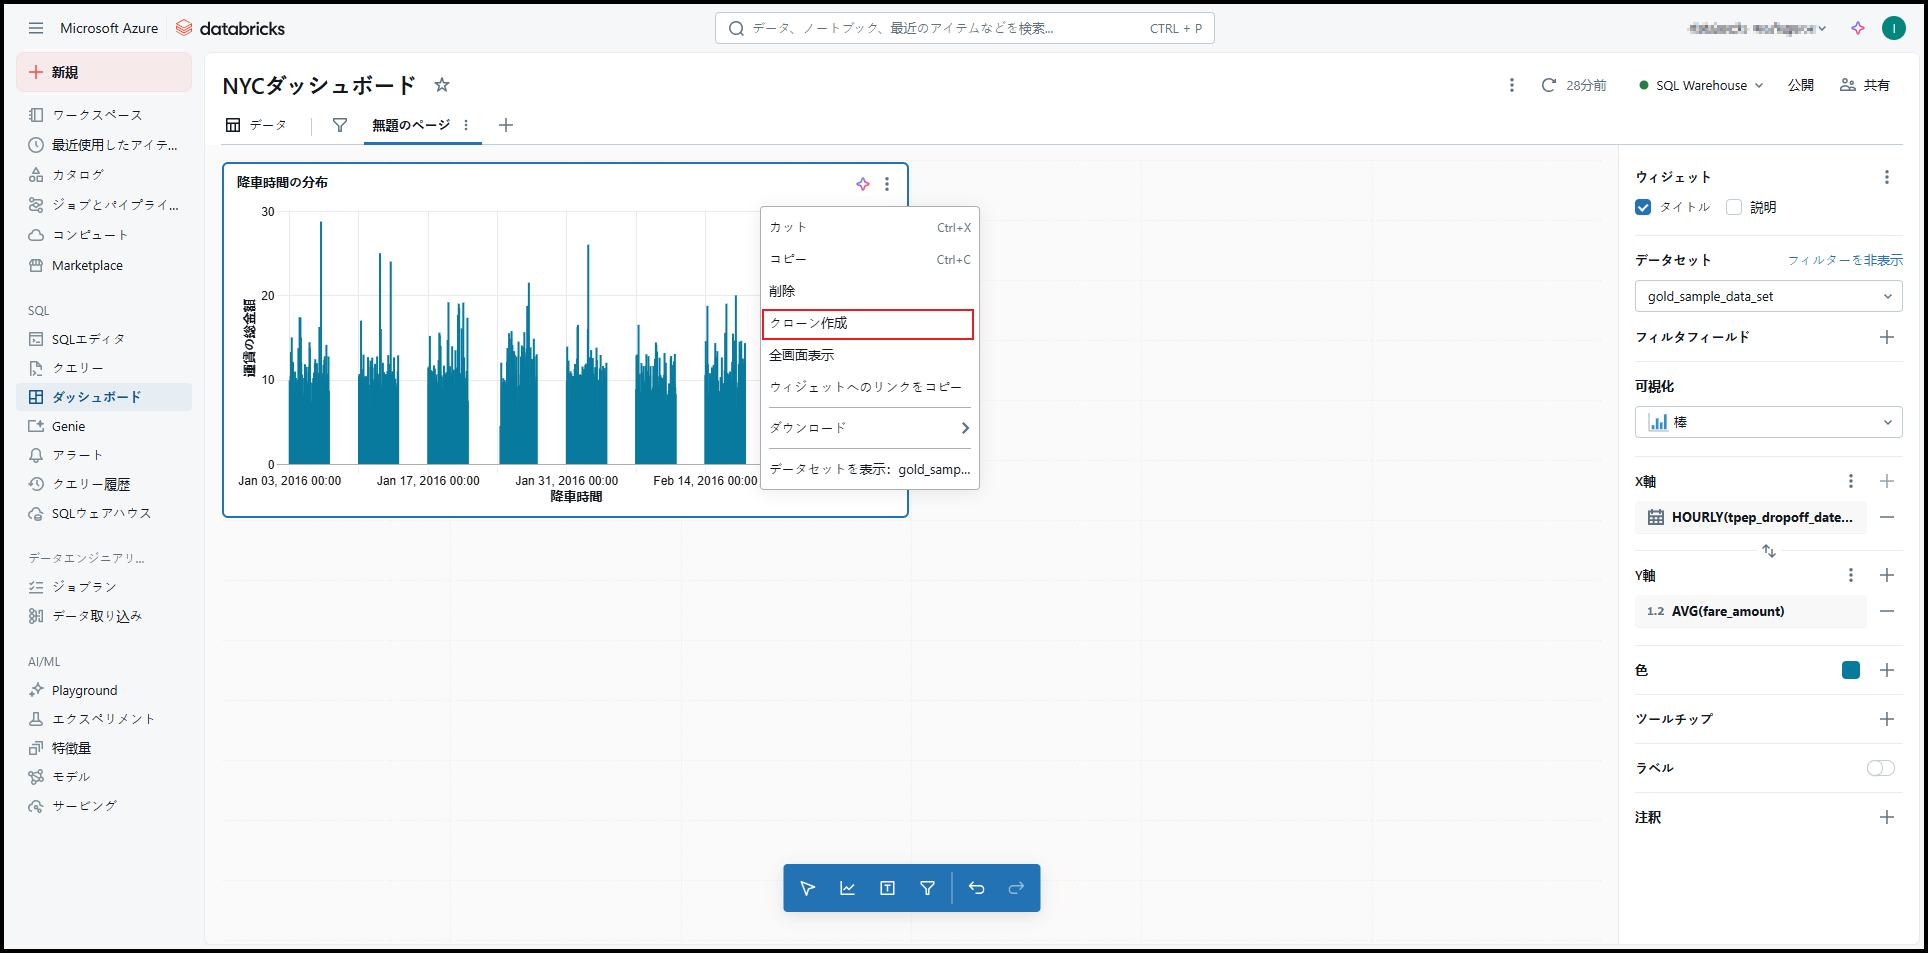Uncheck the タイトル checkbox

click(x=1643, y=207)
